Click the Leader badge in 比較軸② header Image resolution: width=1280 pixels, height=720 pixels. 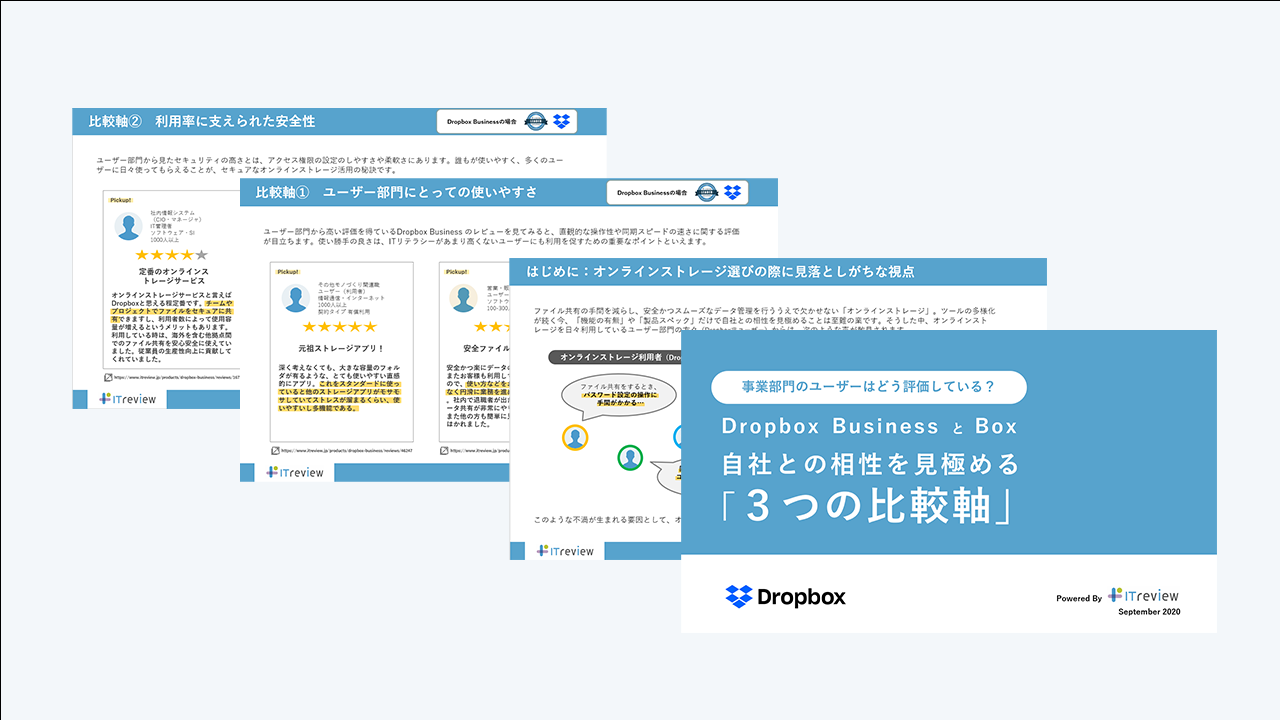pyautogui.click(x=535, y=121)
